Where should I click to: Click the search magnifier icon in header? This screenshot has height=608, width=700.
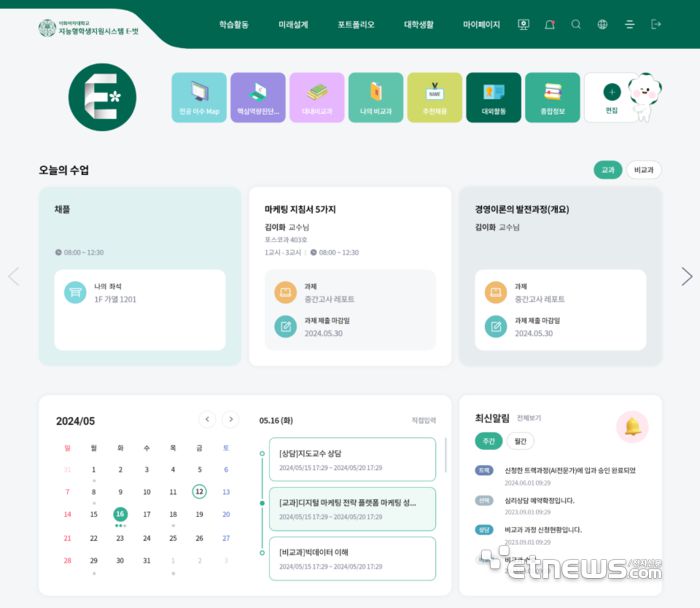tap(576, 24)
